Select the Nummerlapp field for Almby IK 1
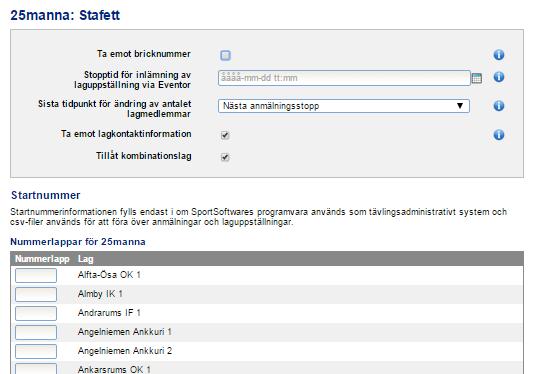 click(36, 294)
